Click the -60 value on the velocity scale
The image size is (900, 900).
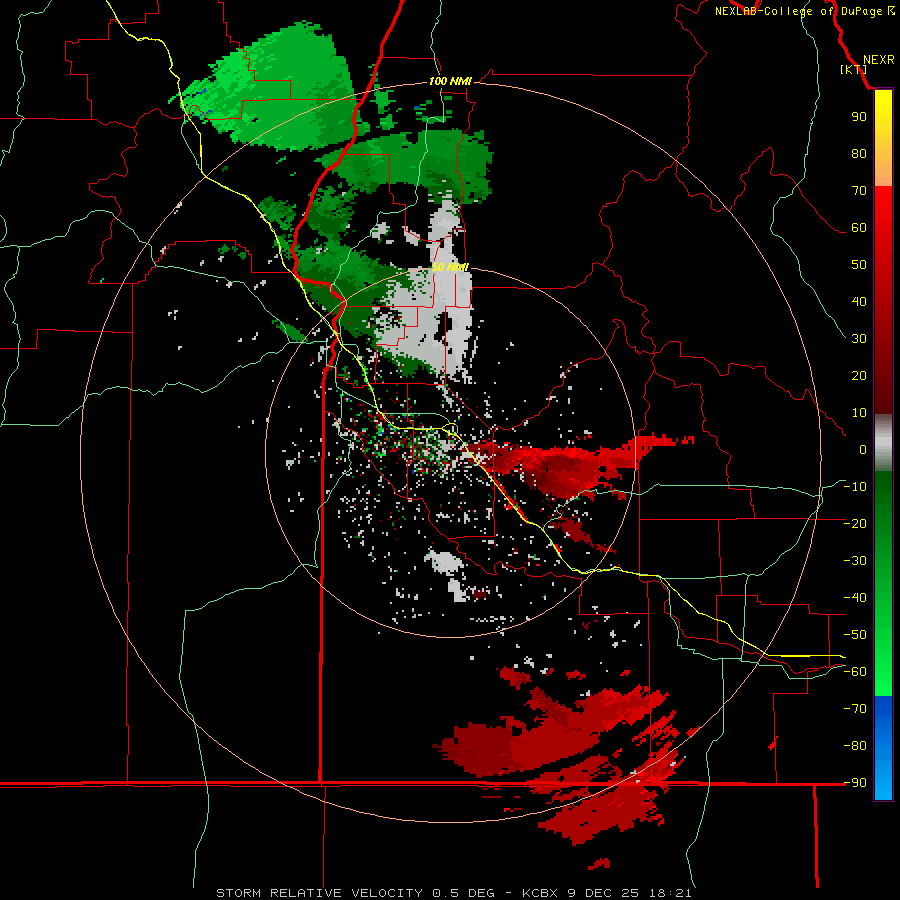coord(855,672)
